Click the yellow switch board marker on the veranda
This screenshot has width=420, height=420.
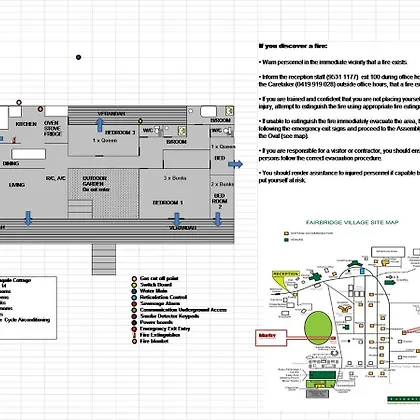140,120
